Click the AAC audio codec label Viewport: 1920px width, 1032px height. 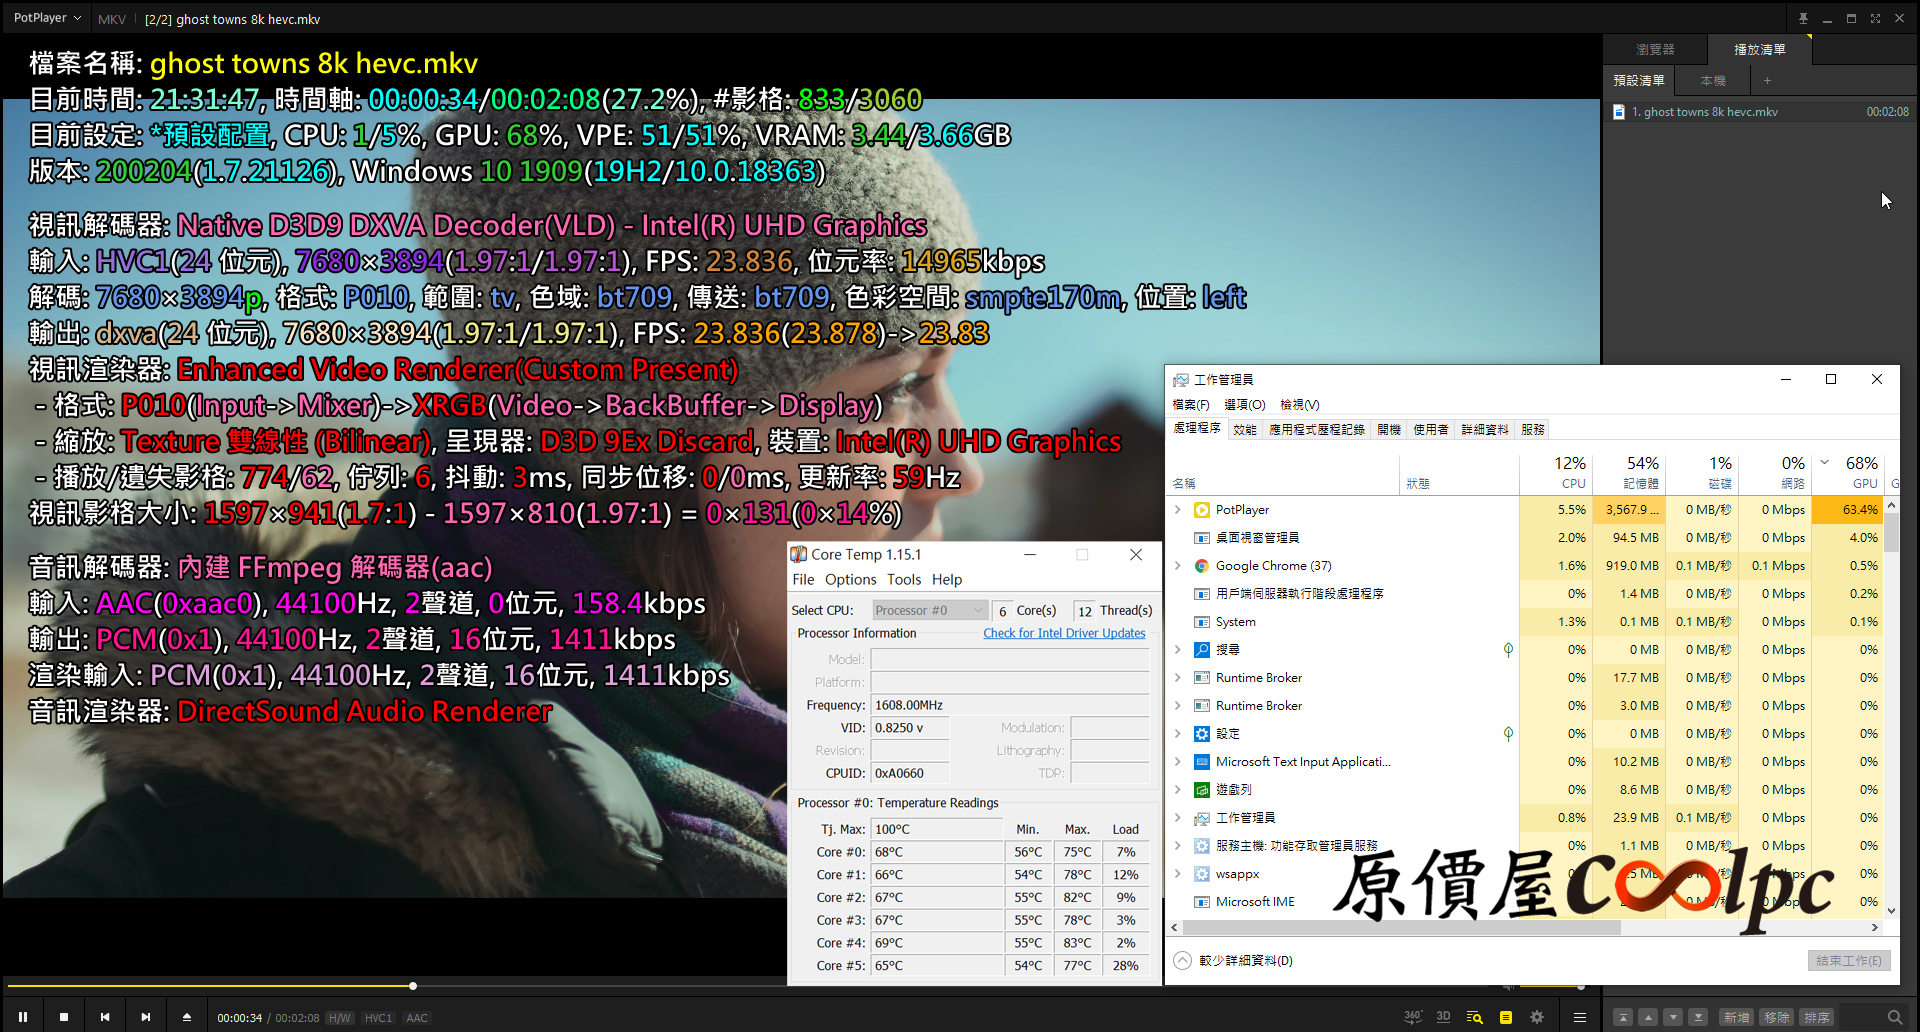[417, 1018]
